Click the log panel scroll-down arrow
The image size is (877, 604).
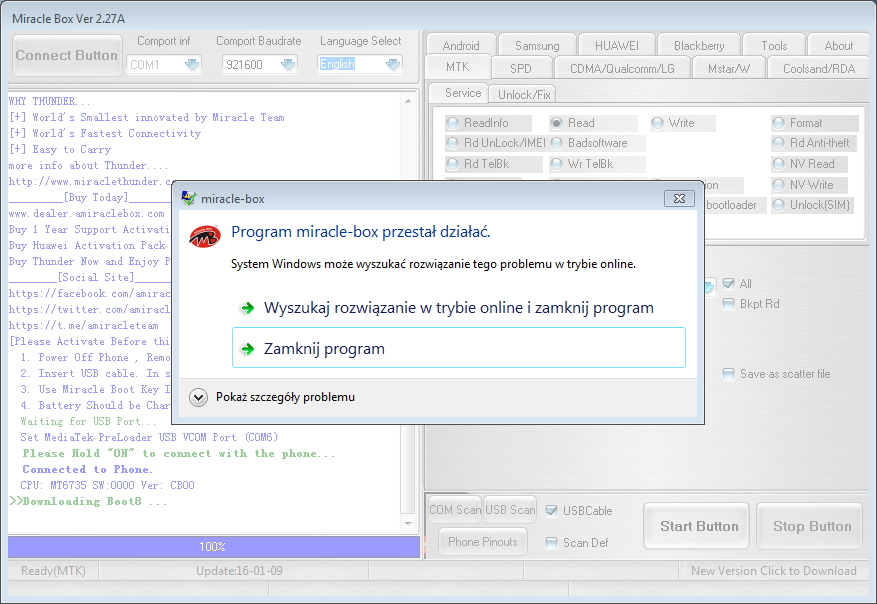coord(408,524)
